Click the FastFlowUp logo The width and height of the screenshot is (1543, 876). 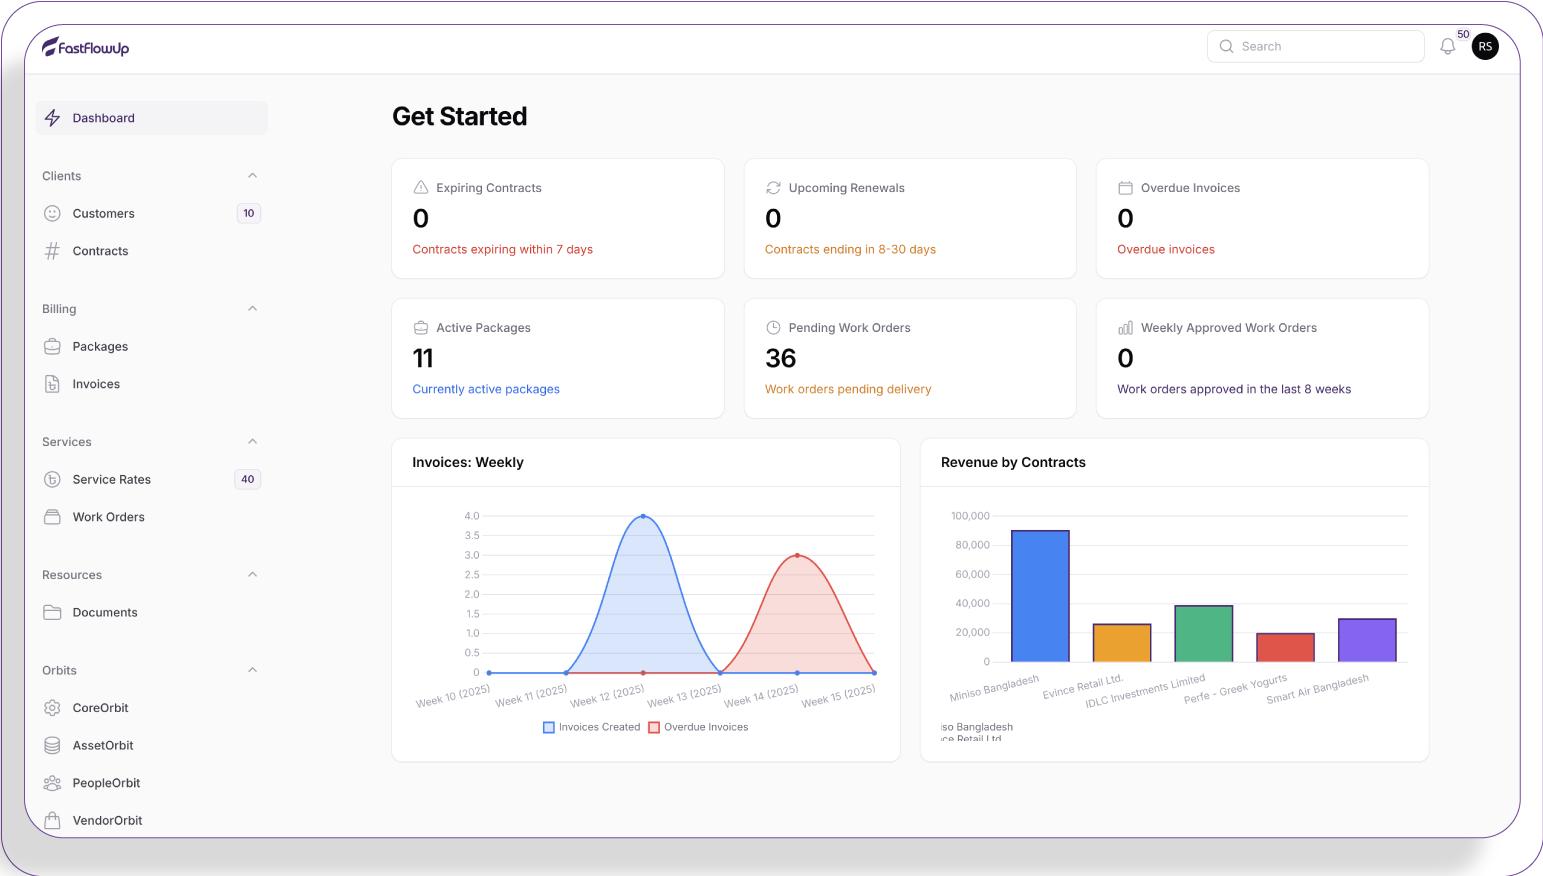tap(86, 47)
